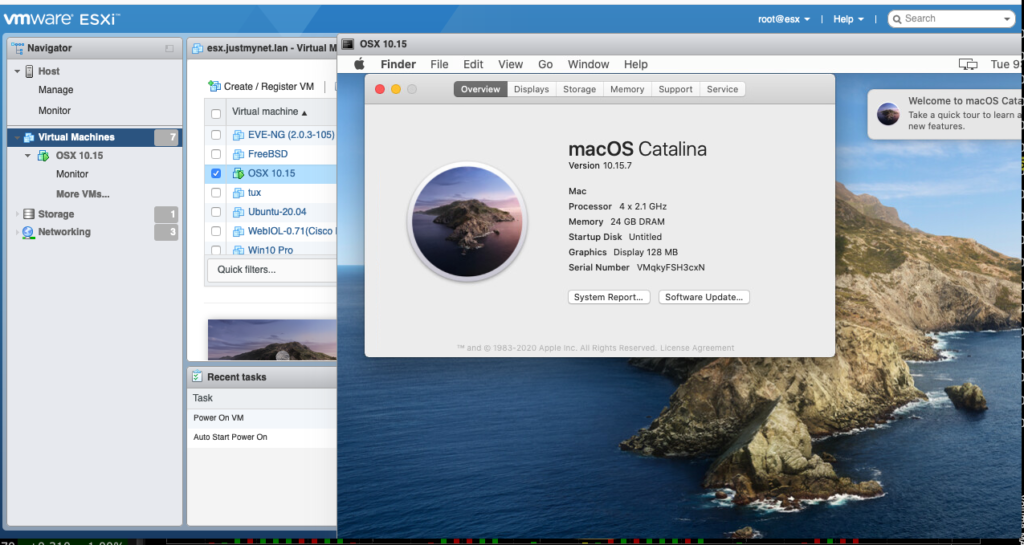
Task: Open the Finder menu in macOS menu bar
Action: [x=398, y=64]
